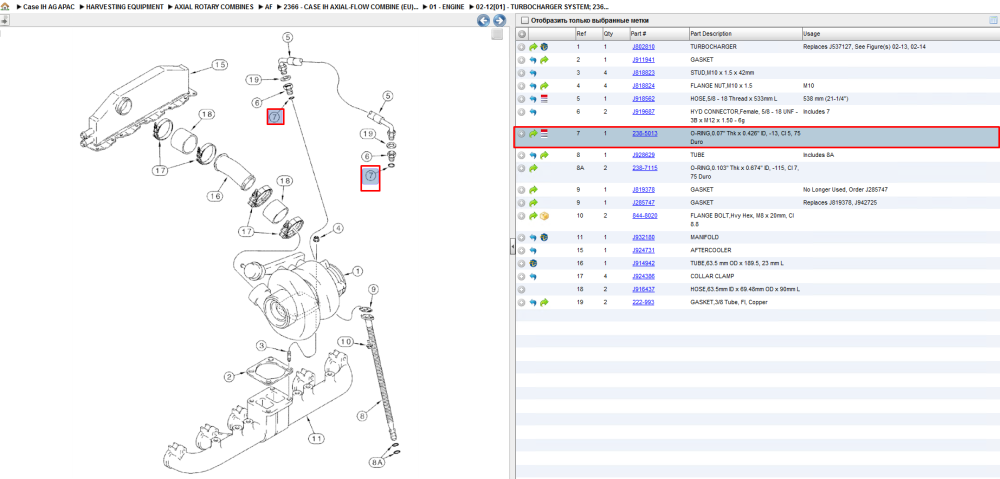Click blue arrow icon in COLLAR CLAMP row

pyautogui.click(x=533, y=276)
